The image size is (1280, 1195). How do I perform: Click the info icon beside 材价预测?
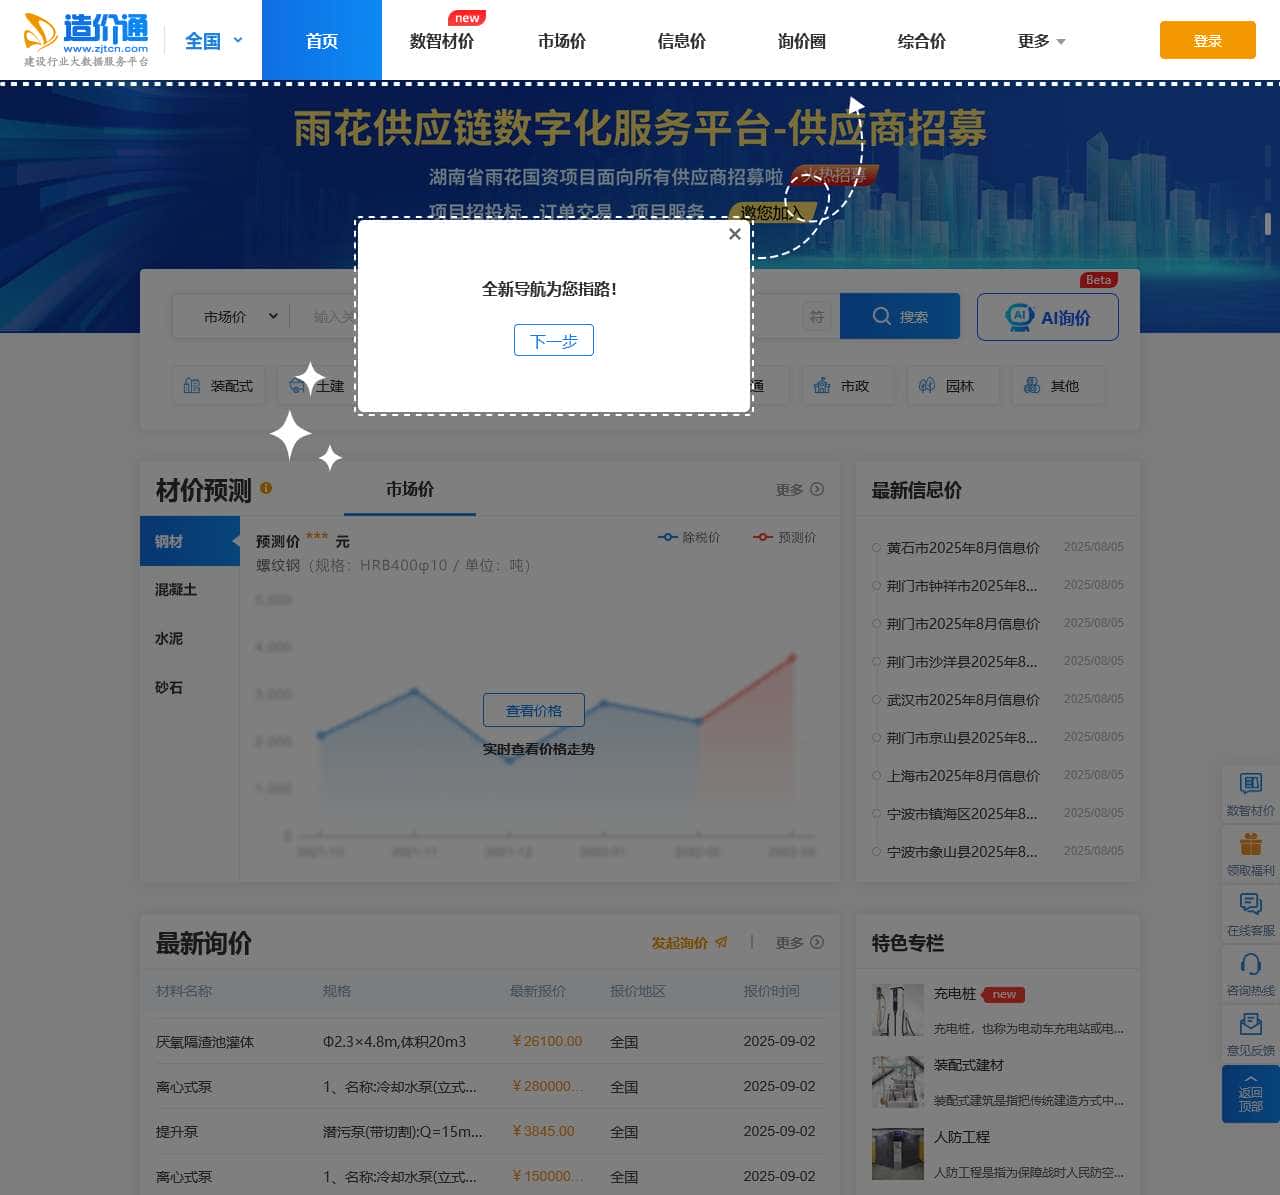(266, 488)
